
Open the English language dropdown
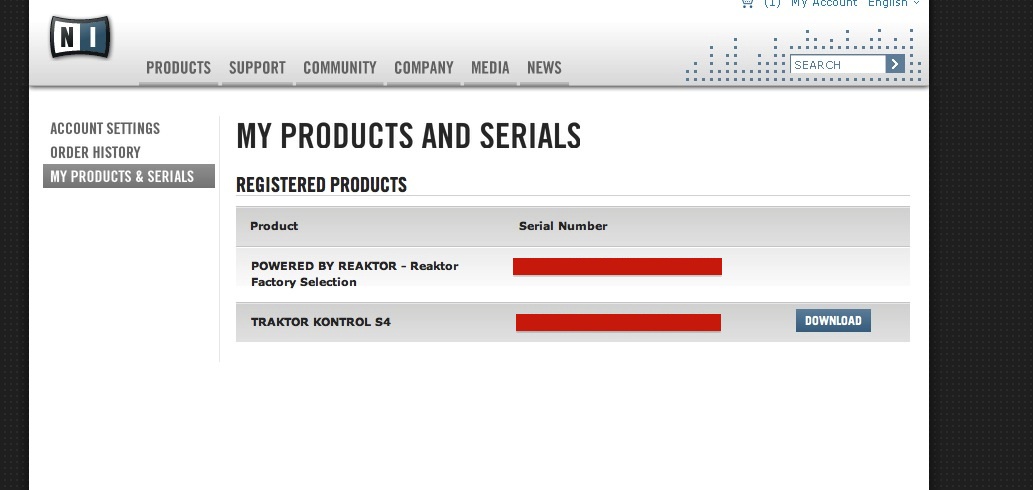point(893,3)
